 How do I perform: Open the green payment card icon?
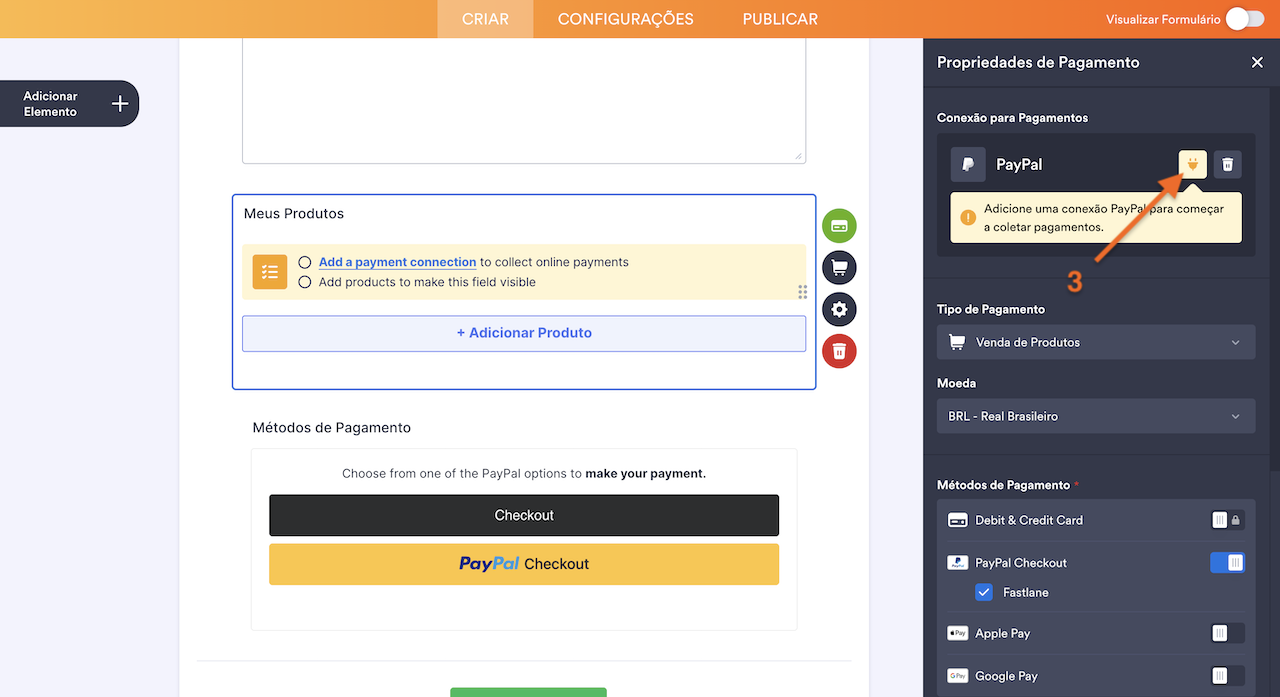click(x=839, y=225)
